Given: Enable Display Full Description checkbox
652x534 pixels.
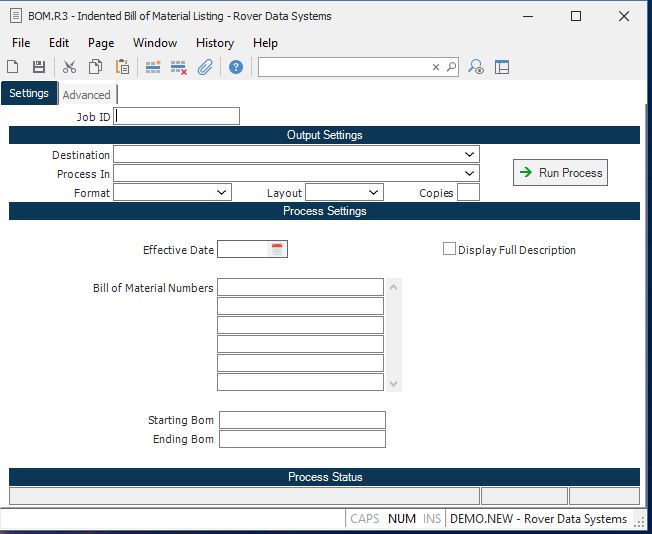Looking at the screenshot, I should 450,249.
